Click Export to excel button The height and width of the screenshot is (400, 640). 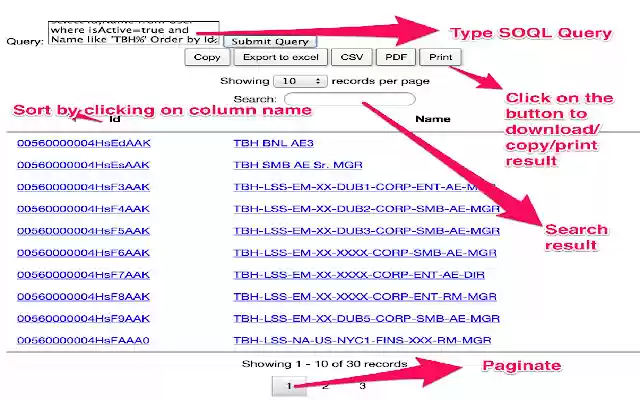coord(281,57)
